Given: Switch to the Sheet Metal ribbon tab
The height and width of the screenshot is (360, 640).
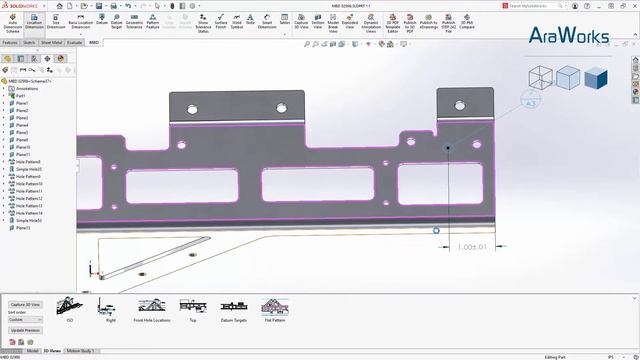Looking at the screenshot, I should coord(51,42).
